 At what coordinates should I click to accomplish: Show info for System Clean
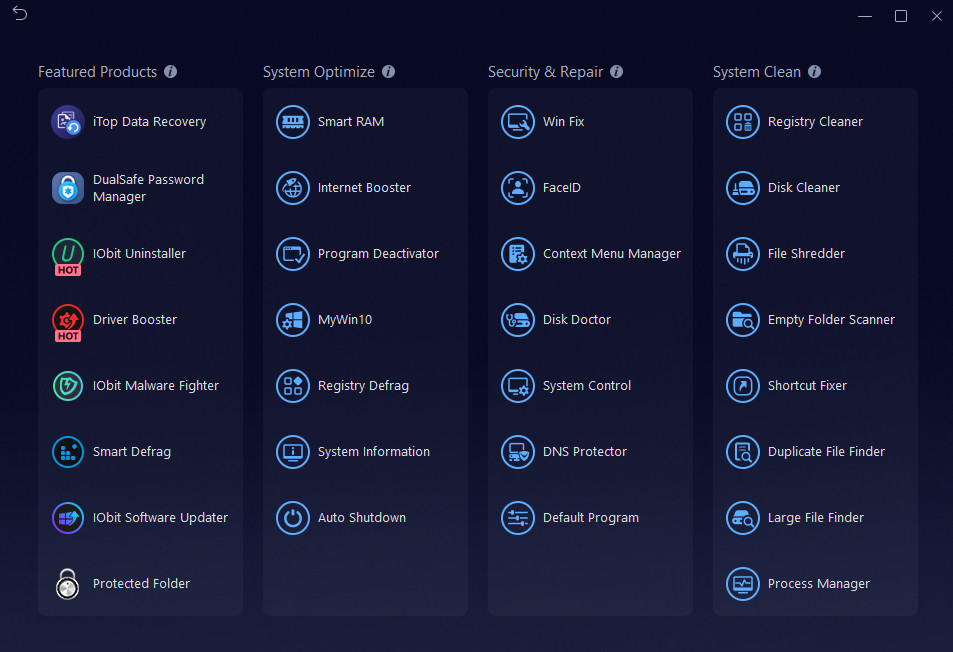point(814,72)
